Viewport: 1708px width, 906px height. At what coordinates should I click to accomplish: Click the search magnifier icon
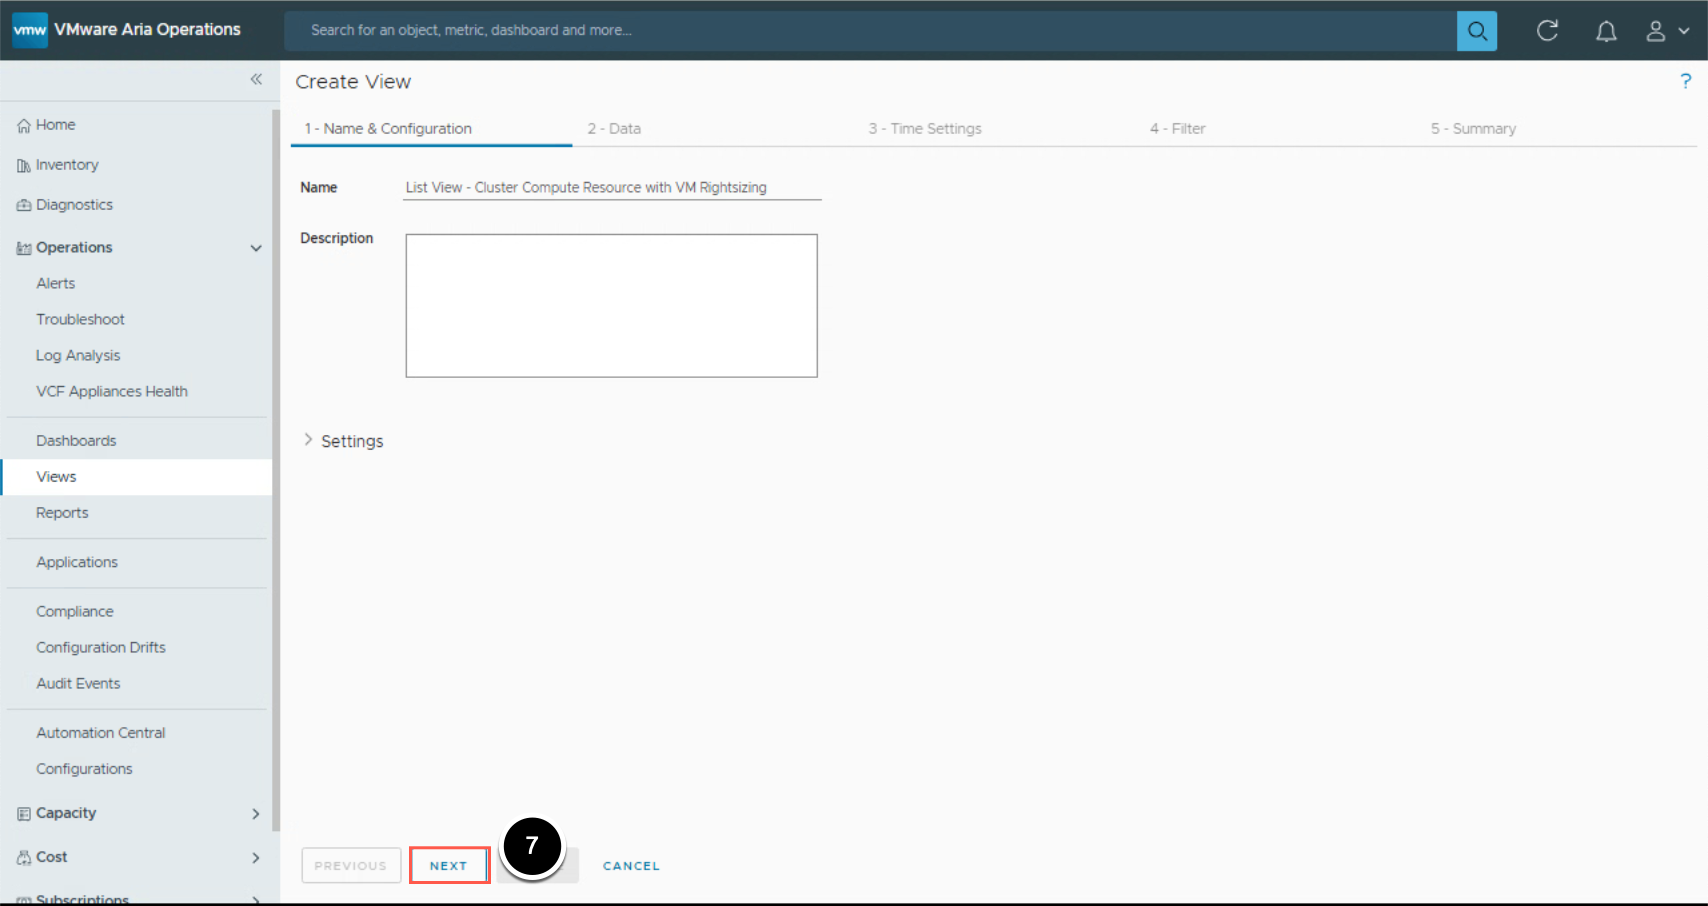1476,31
